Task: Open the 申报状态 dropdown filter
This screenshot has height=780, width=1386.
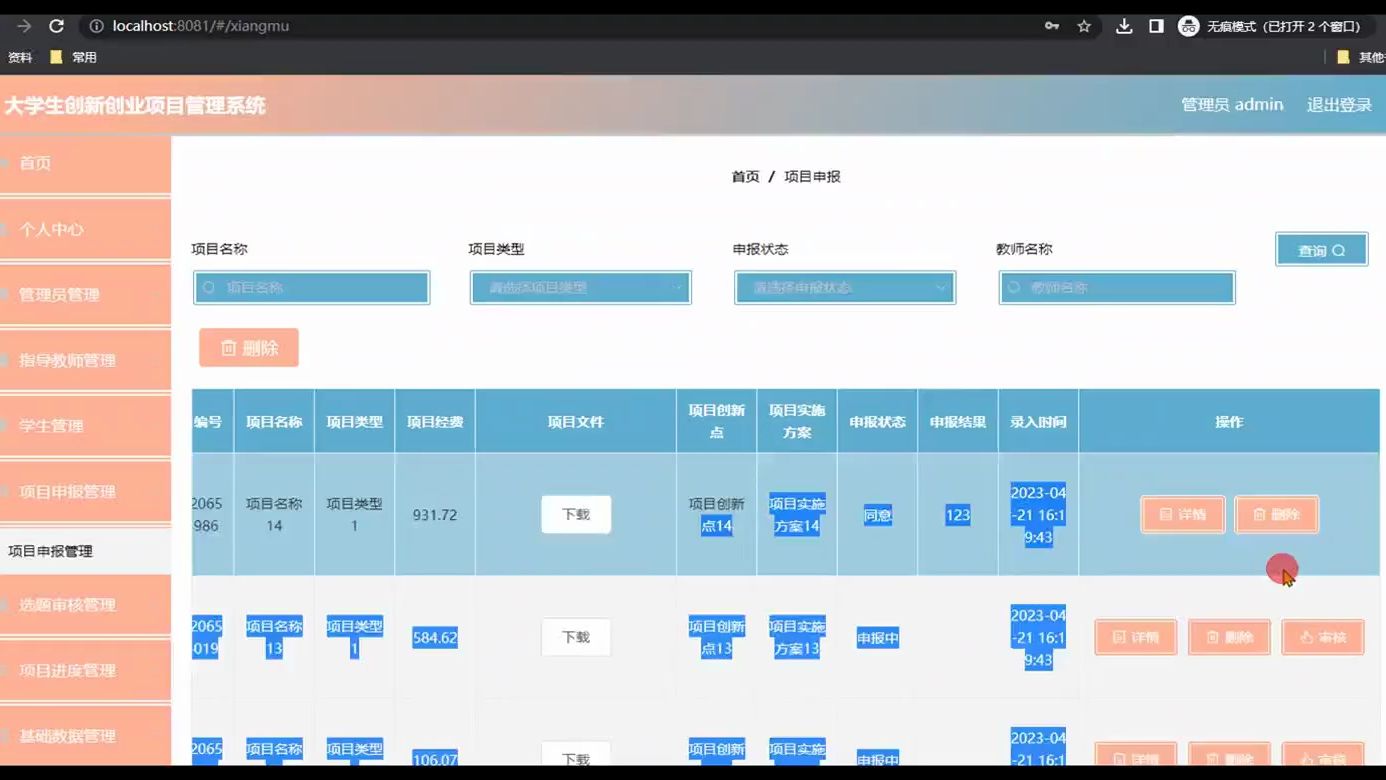Action: [845, 288]
